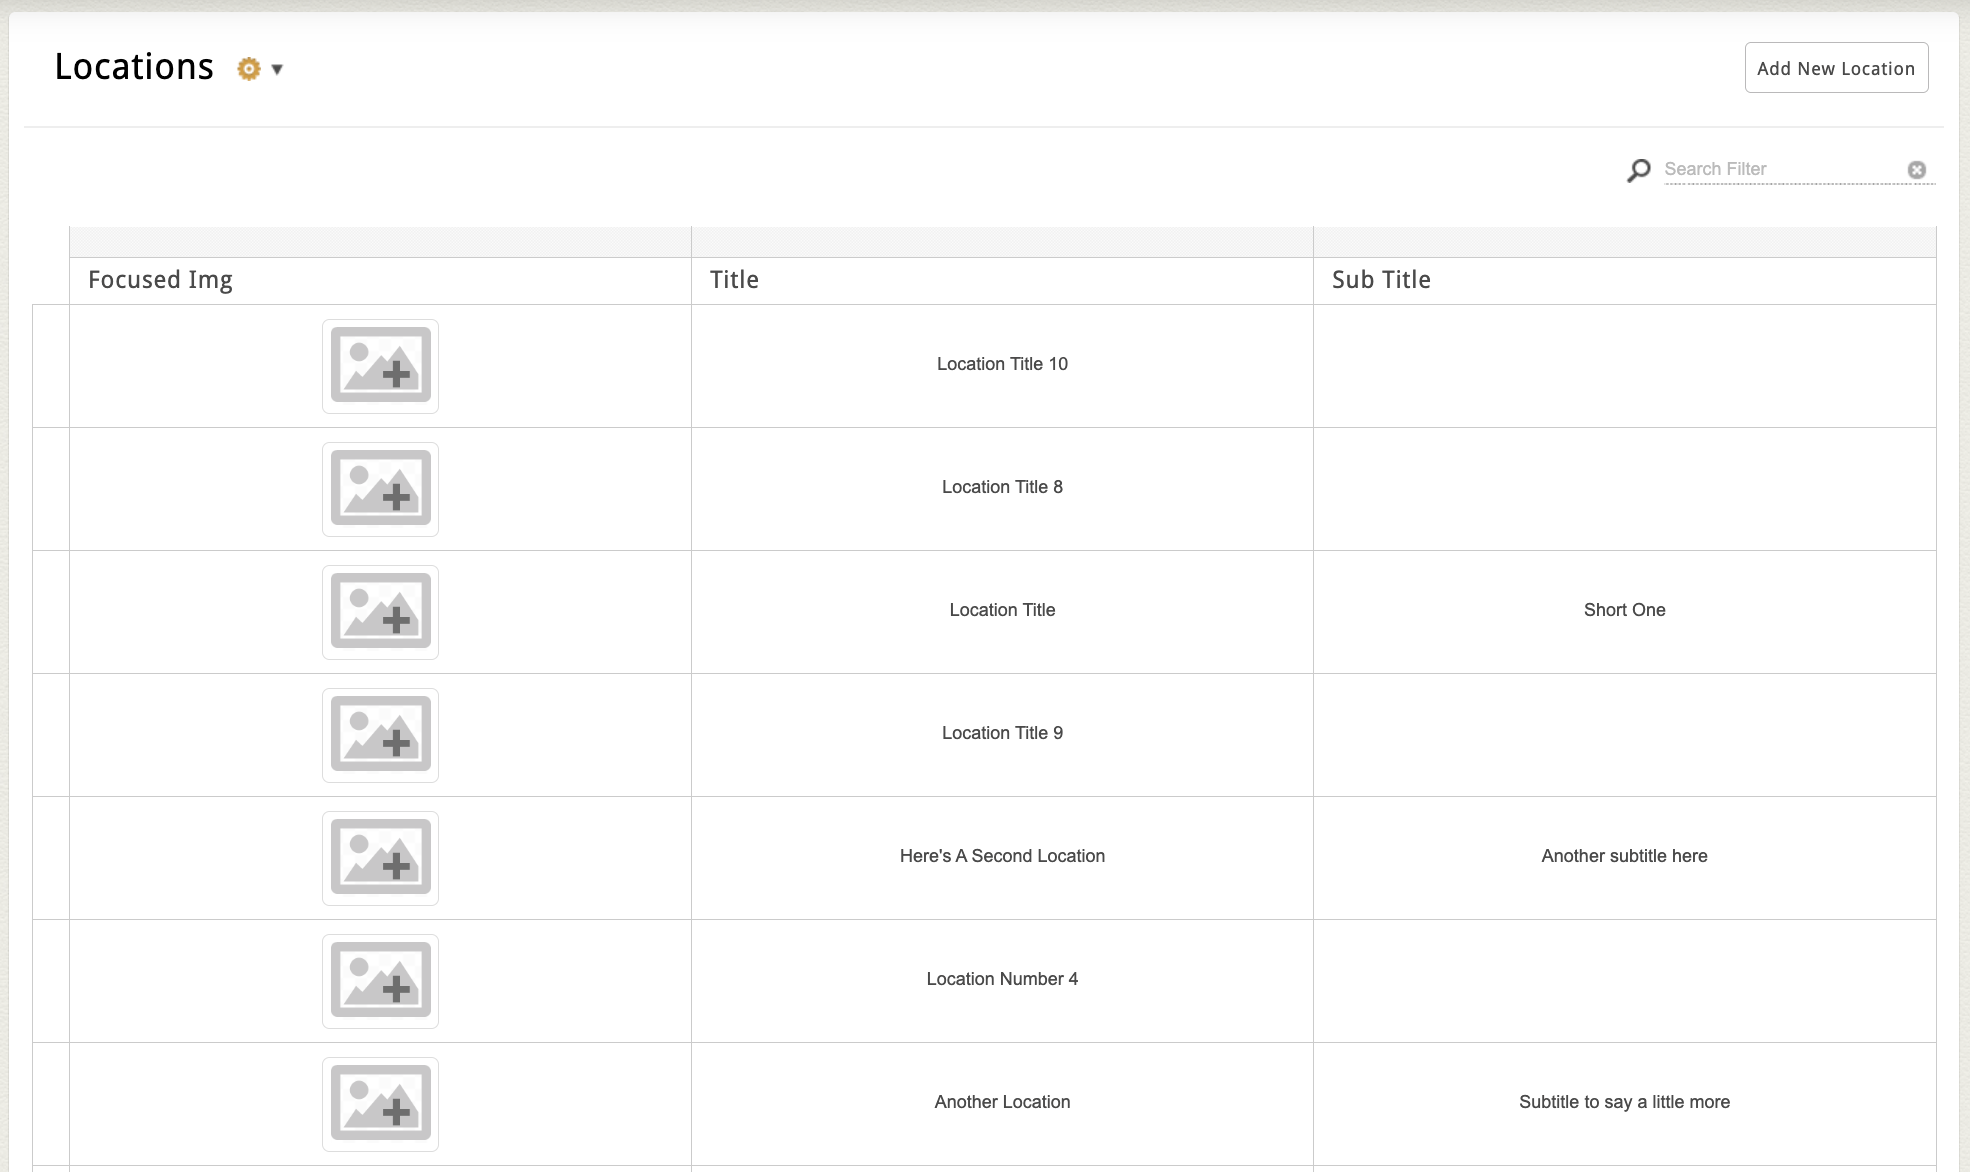Viewport: 1970px width, 1172px height.
Task: Open the Here's A Second Location entry
Action: click(x=1002, y=856)
